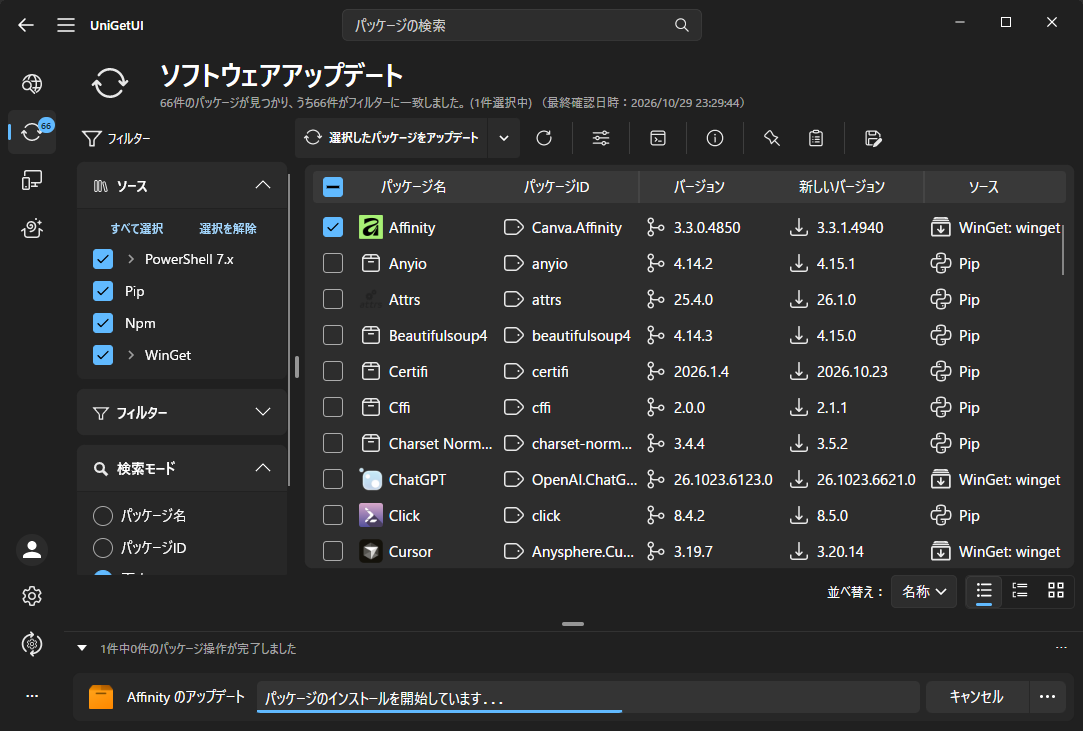Click the export save toolbar icon
This screenshot has height=731, width=1083.
click(x=873, y=138)
